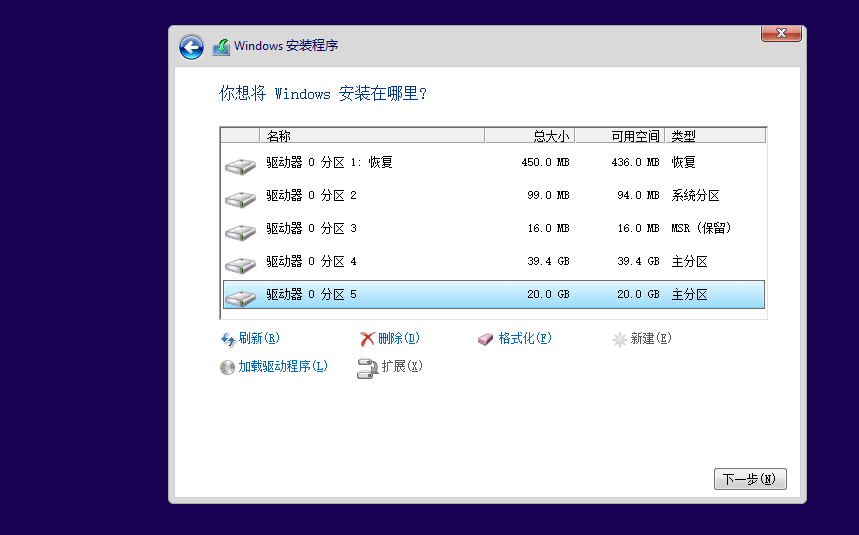Click drive icon for partition 1 恢复
This screenshot has height=535, width=859.
click(x=240, y=166)
